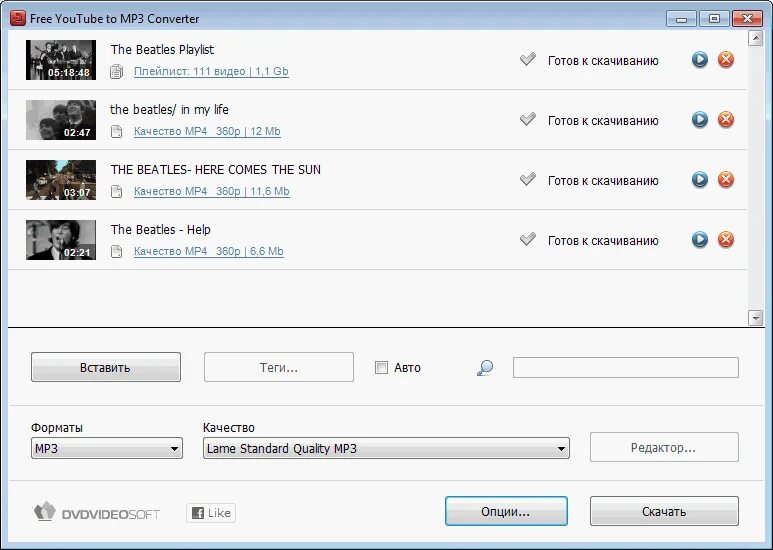The image size is (773, 550).
Task: Open The Beatles Playlist thumbnail
Action: coord(61,60)
